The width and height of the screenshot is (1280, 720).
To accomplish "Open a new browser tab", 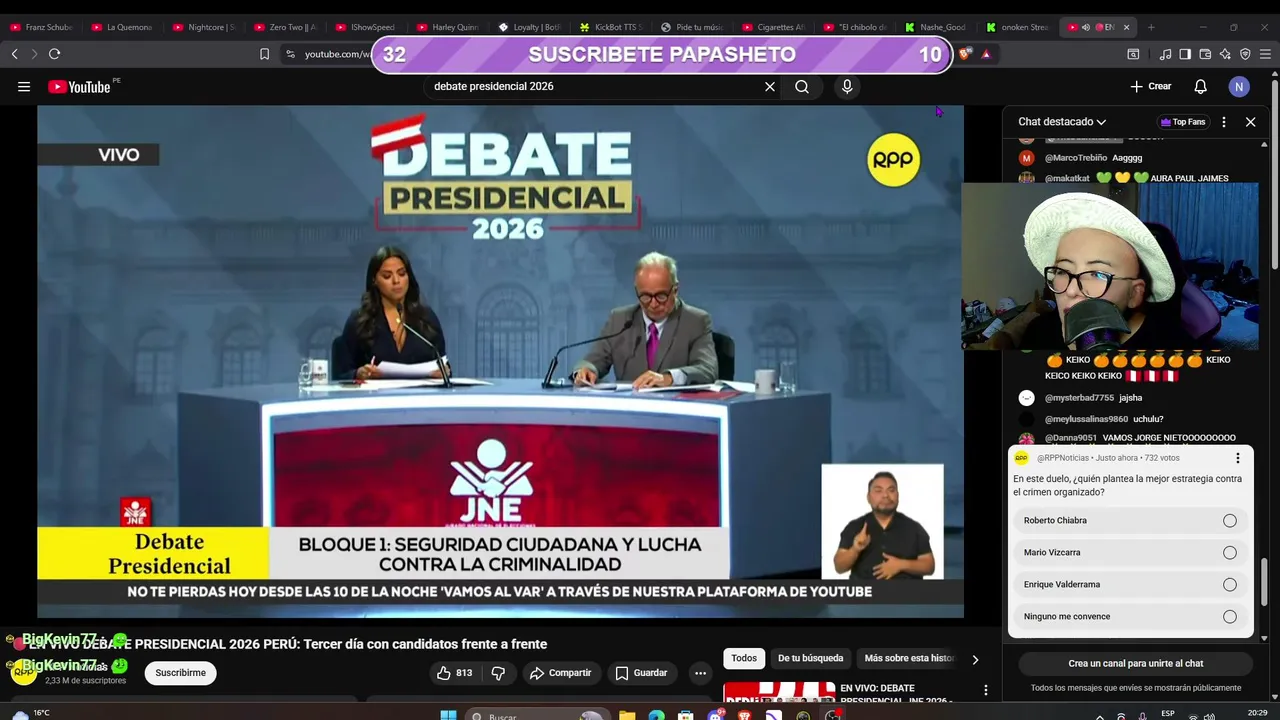I will coord(1151,27).
